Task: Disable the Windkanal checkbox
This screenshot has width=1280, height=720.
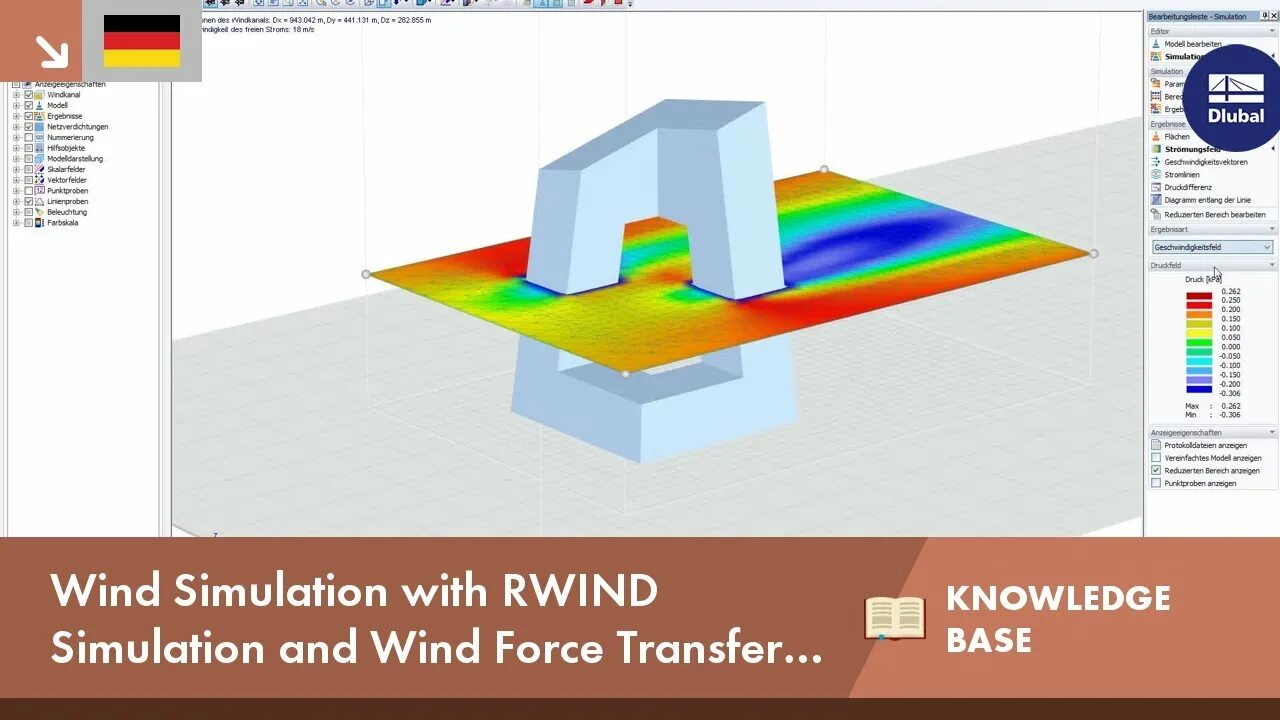Action: click(x=28, y=95)
